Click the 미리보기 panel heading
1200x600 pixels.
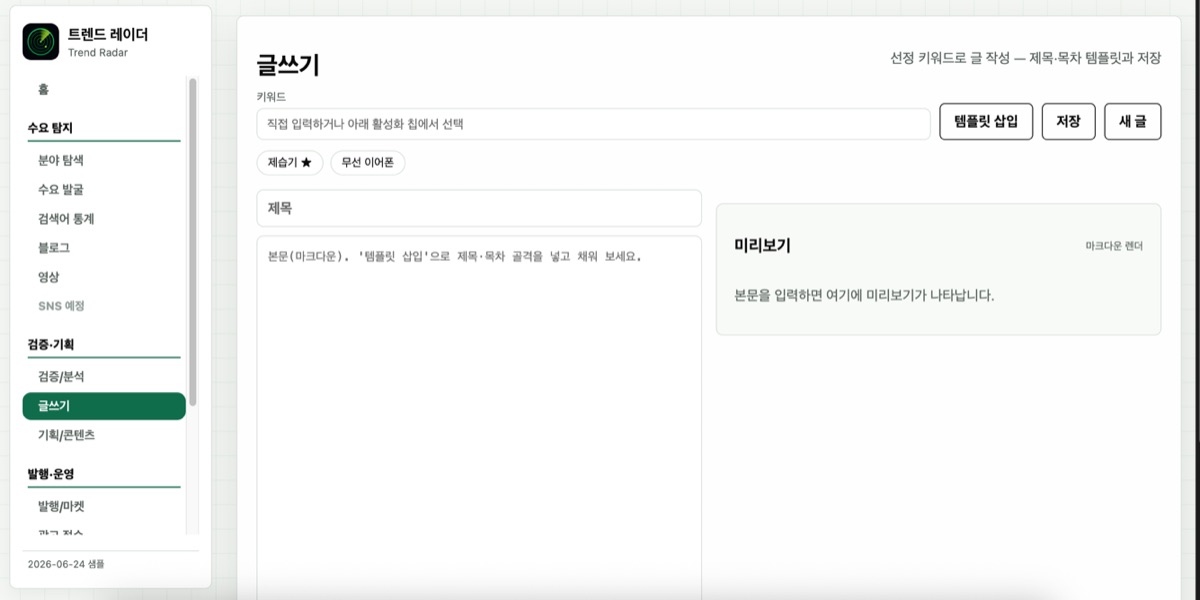[762, 246]
